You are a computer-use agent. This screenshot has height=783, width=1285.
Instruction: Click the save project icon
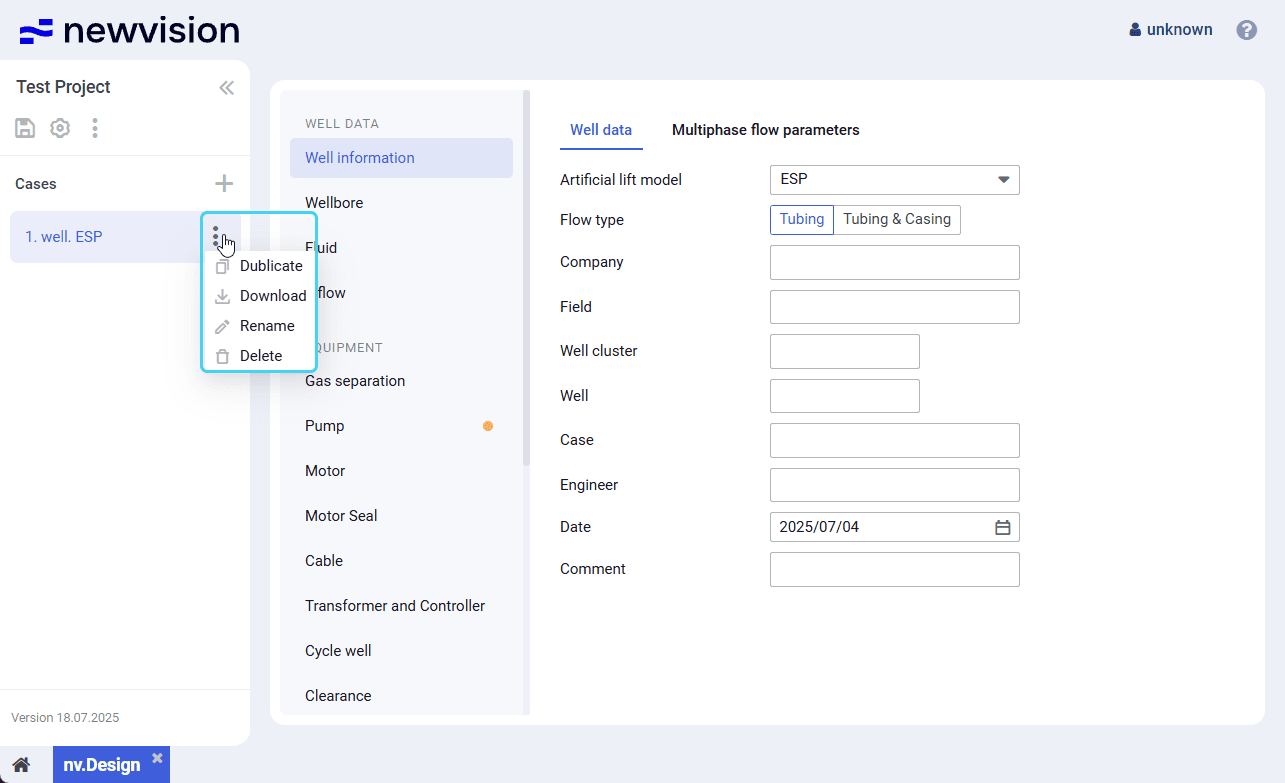25,128
